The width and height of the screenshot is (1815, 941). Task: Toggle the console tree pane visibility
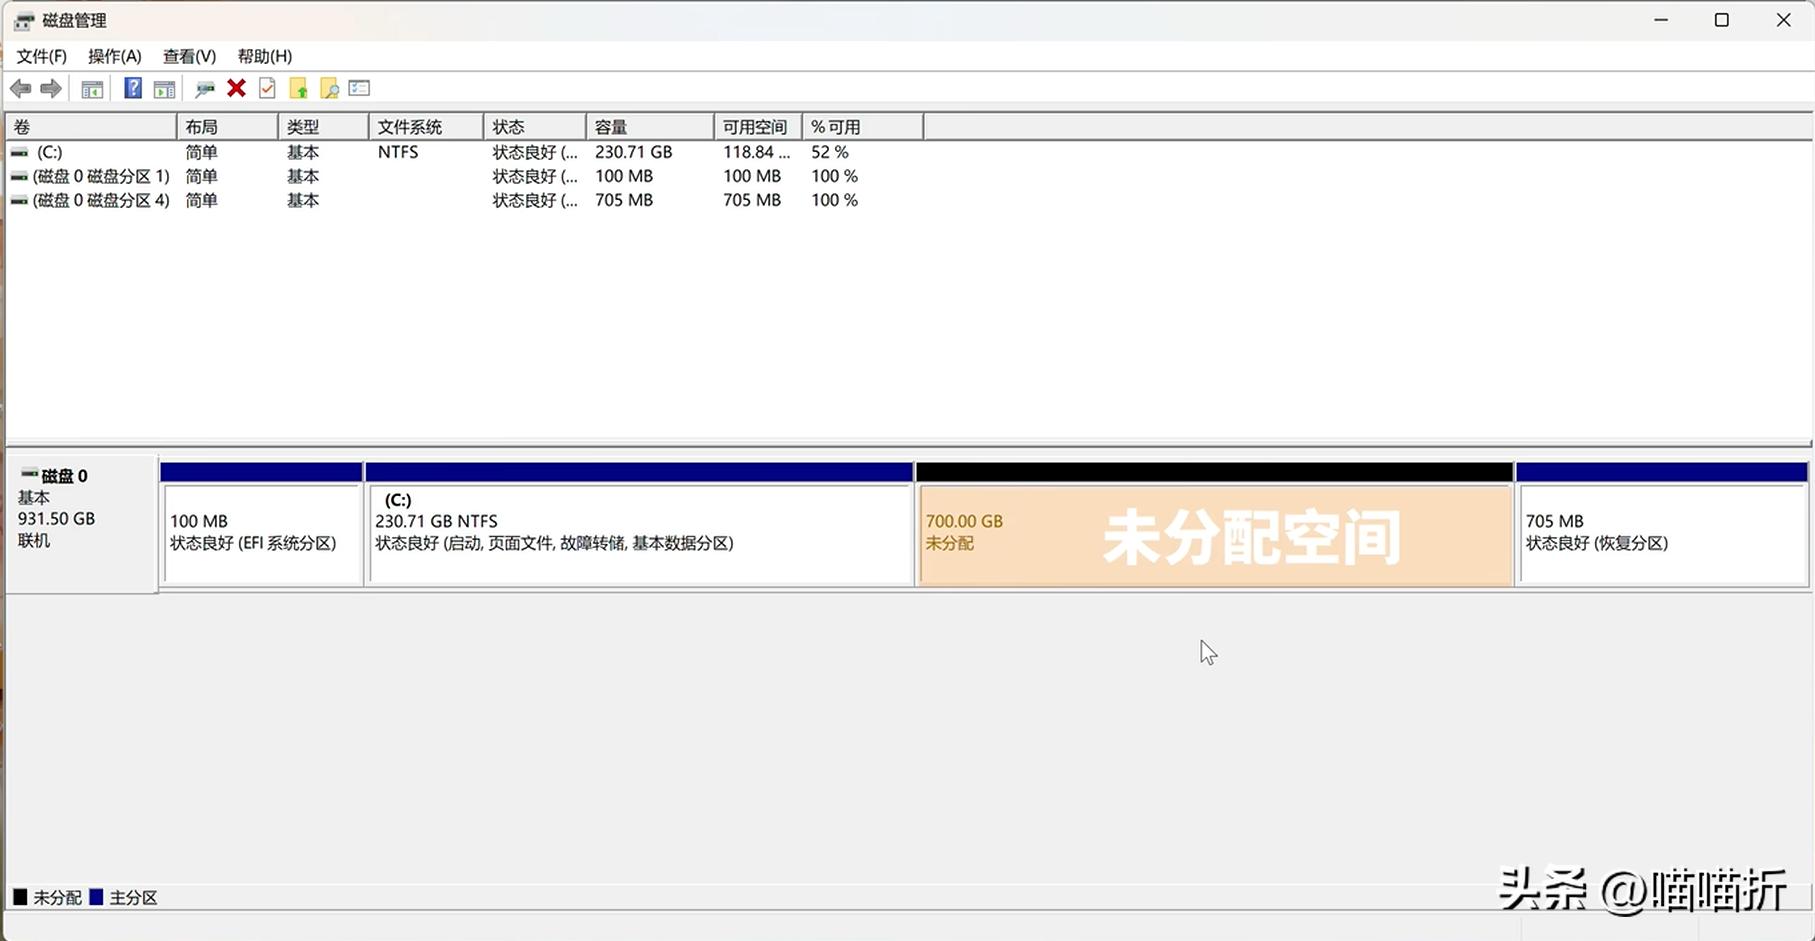(92, 88)
